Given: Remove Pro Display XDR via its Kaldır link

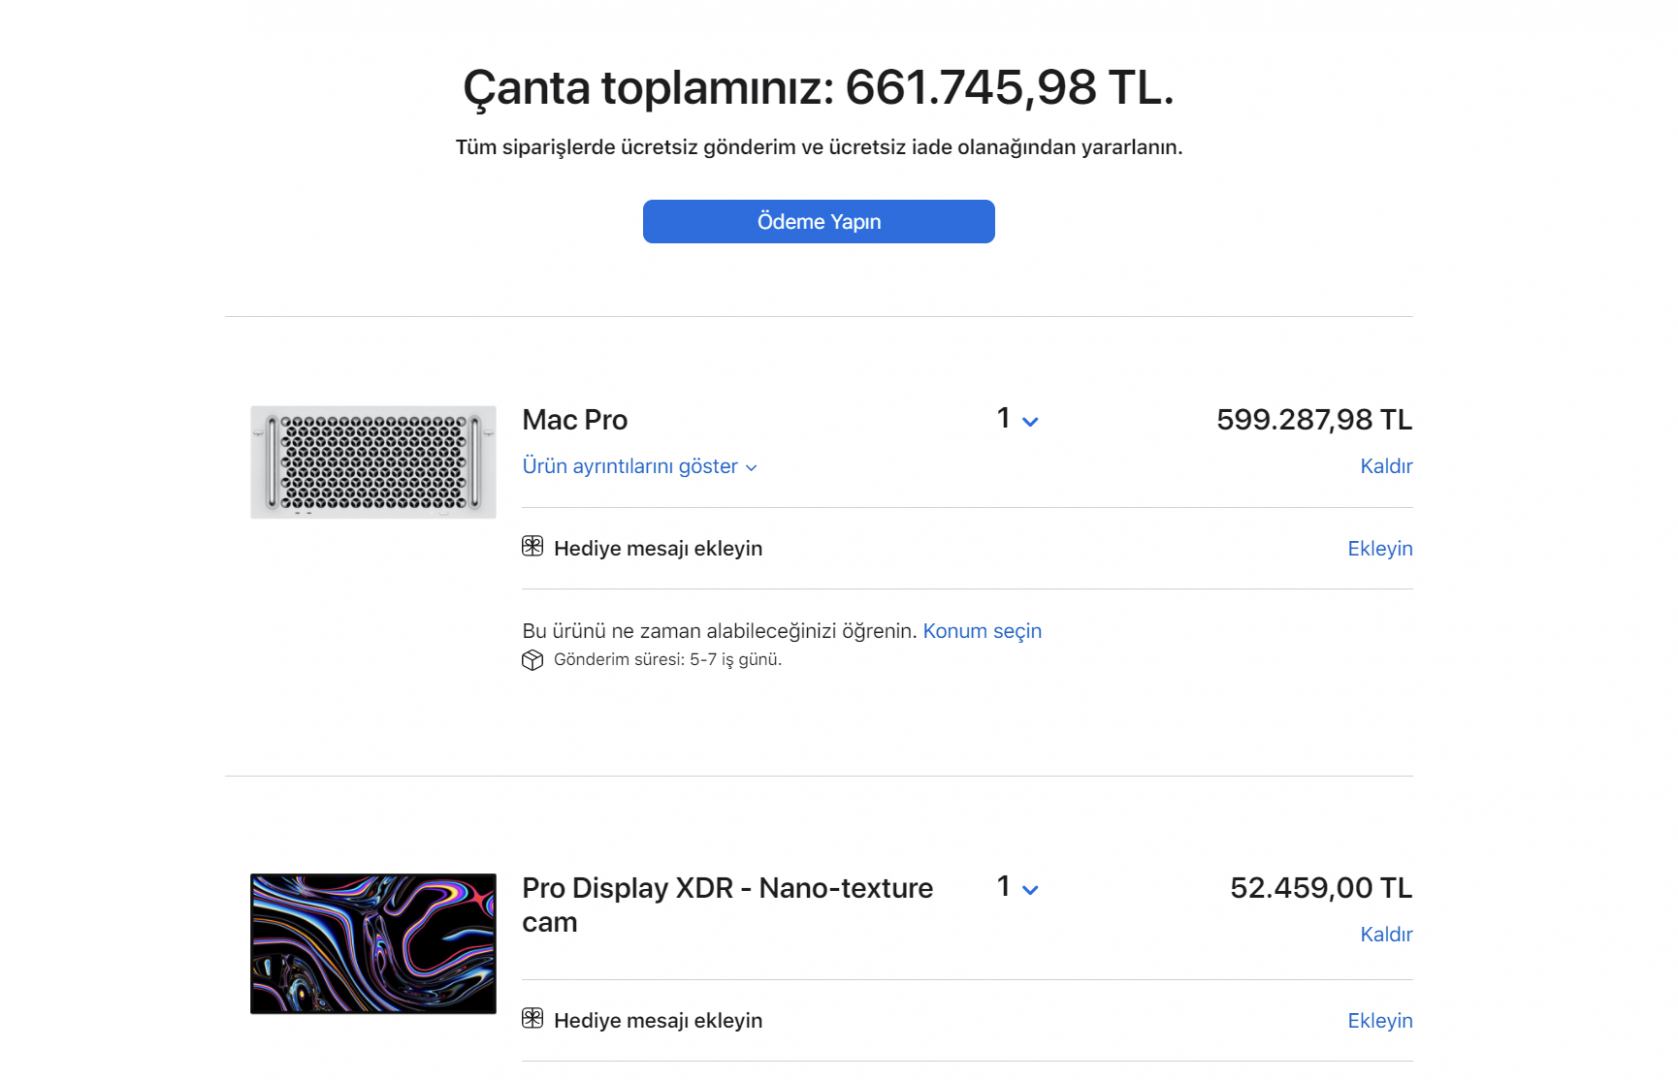Looking at the screenshot, I should click(1385, 934).
